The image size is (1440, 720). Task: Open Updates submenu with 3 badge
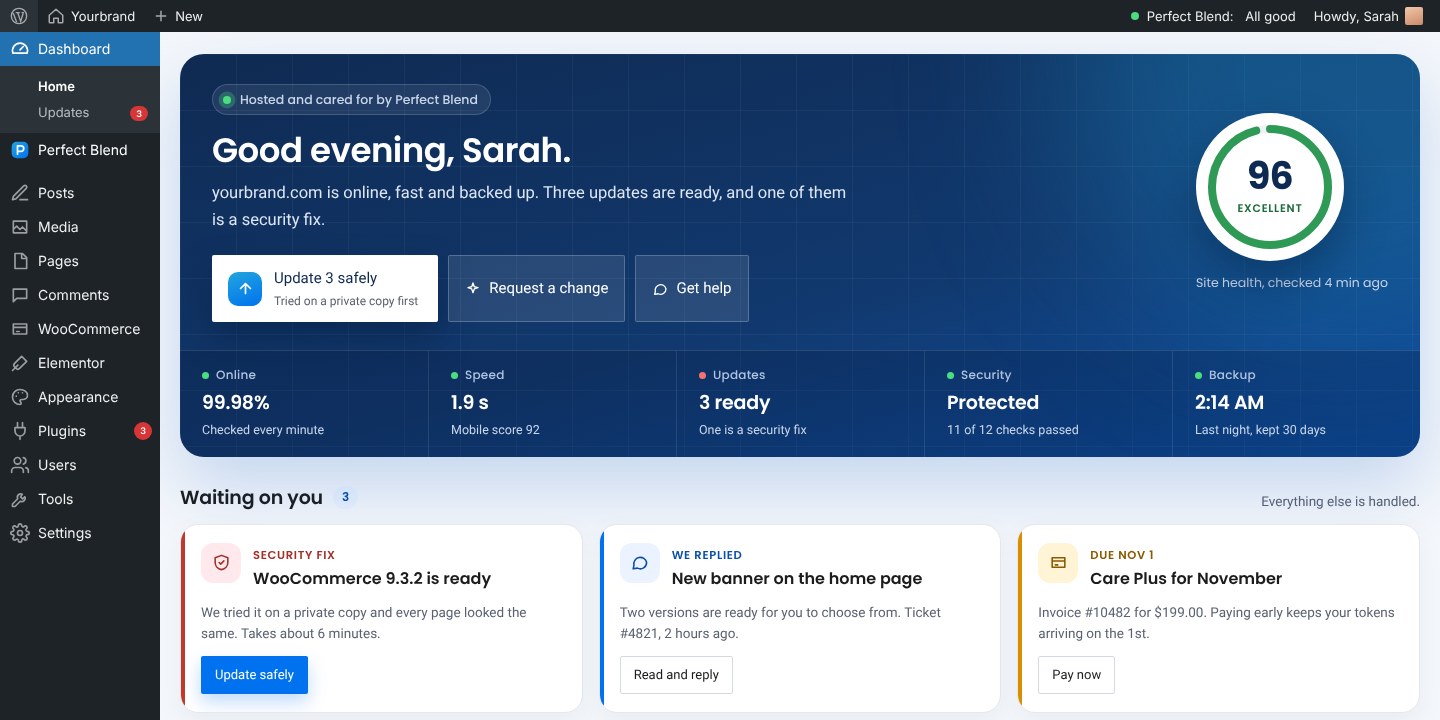click(x=80, y=113)
